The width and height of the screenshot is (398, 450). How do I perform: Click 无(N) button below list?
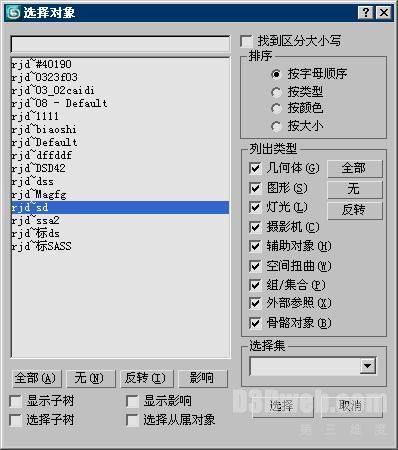pos(90,378)
